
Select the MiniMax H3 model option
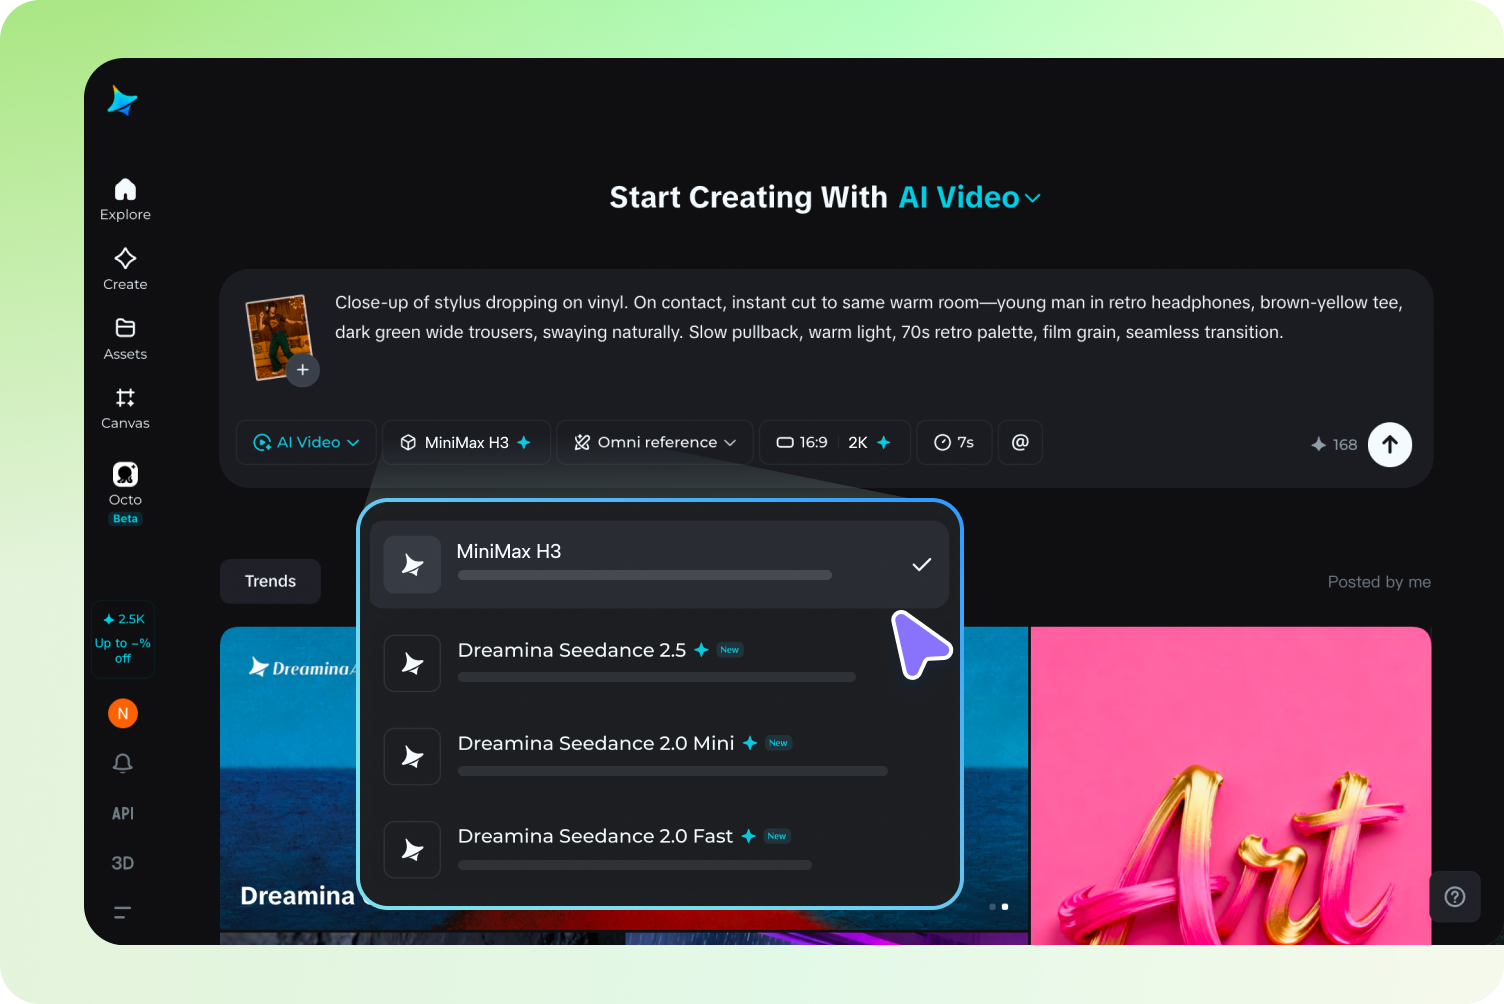coord(659,564)
